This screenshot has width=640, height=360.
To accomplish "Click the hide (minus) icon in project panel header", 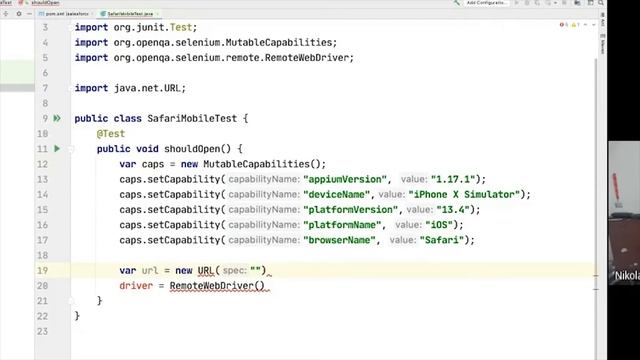I will [x=29, y=13].
